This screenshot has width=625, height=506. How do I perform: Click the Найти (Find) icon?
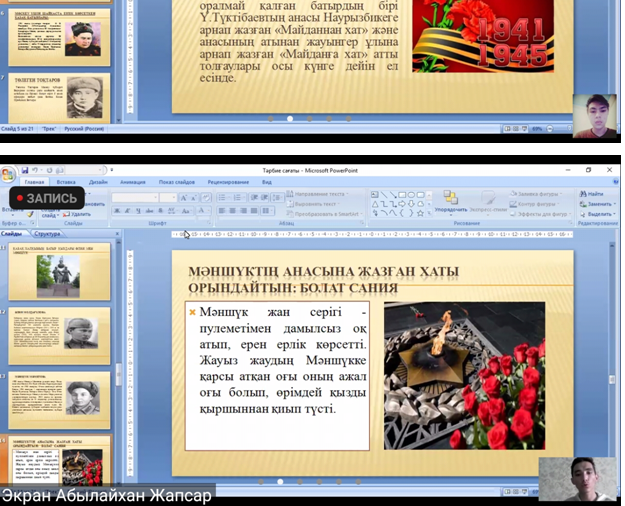tap(595, 193)
